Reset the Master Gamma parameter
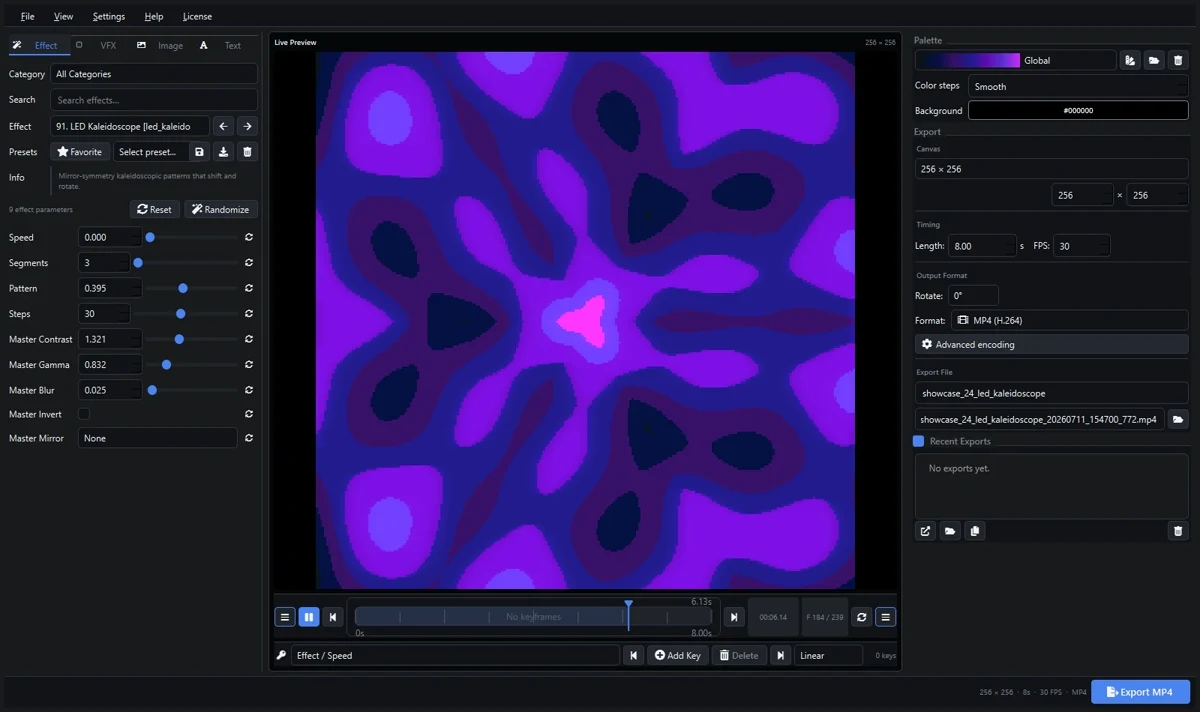Image resolution: width=1200 pixels, height=712 pixels. click(249, 365)
